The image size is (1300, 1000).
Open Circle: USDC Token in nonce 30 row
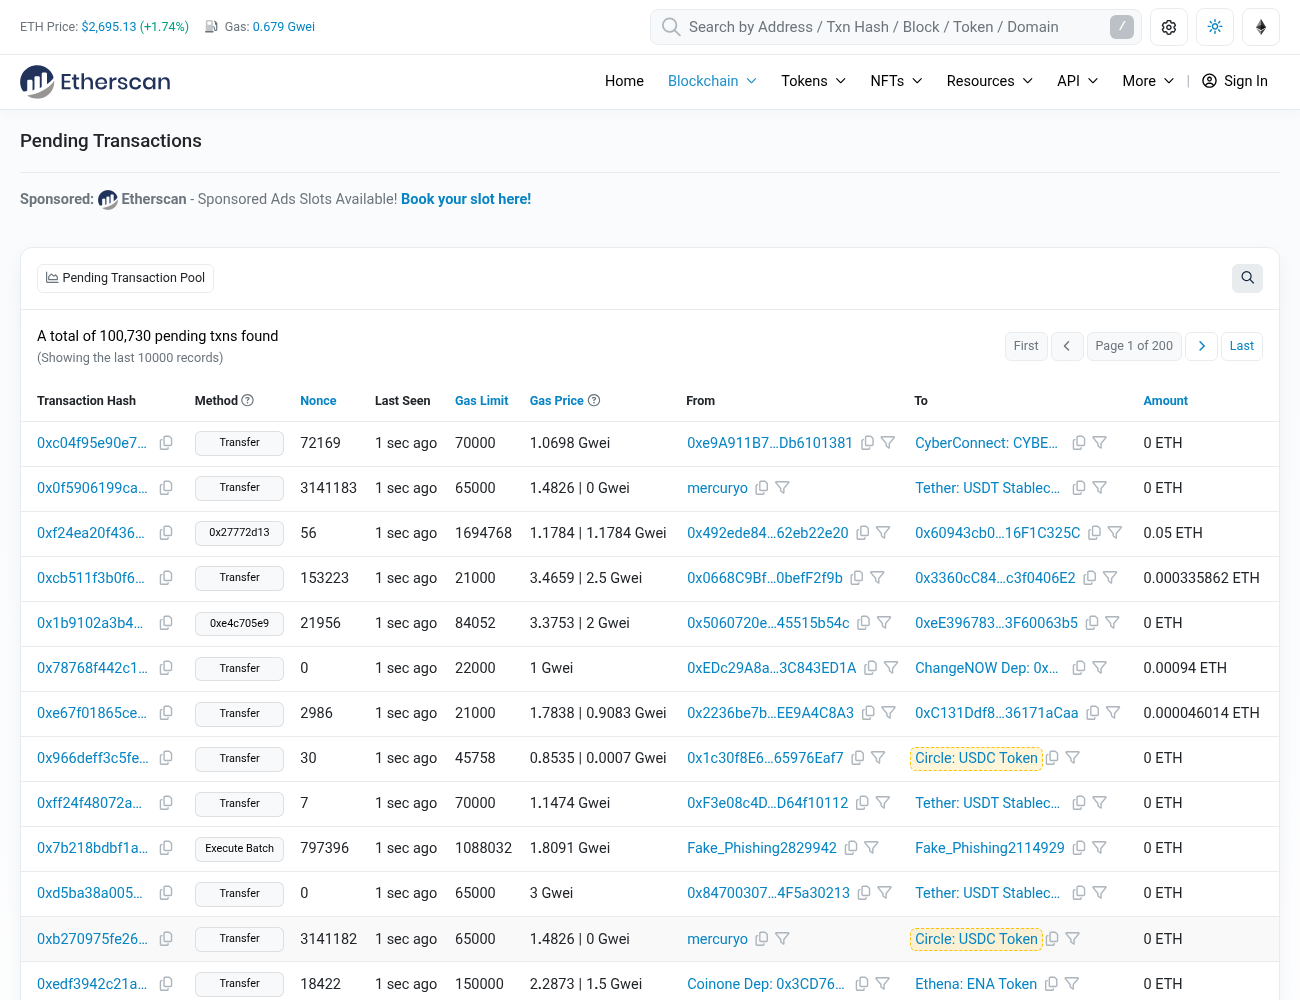coord(976,758)
